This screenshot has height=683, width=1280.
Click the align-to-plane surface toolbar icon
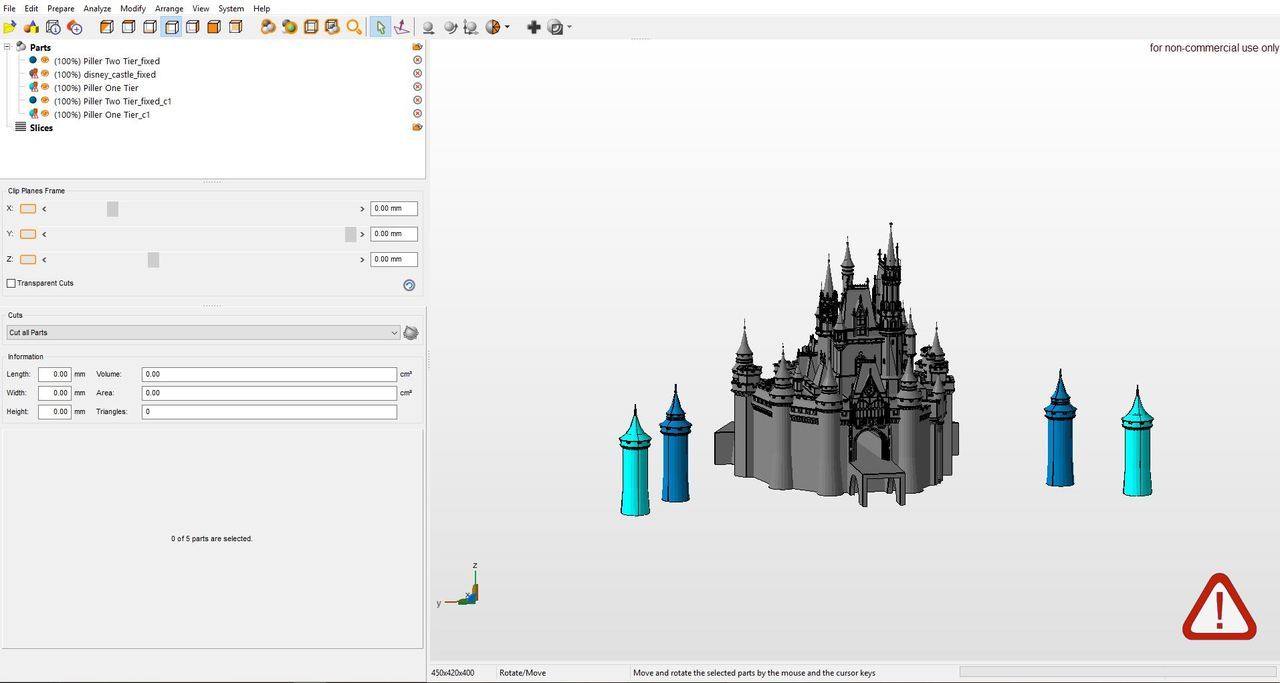click(x=401, y=27)
